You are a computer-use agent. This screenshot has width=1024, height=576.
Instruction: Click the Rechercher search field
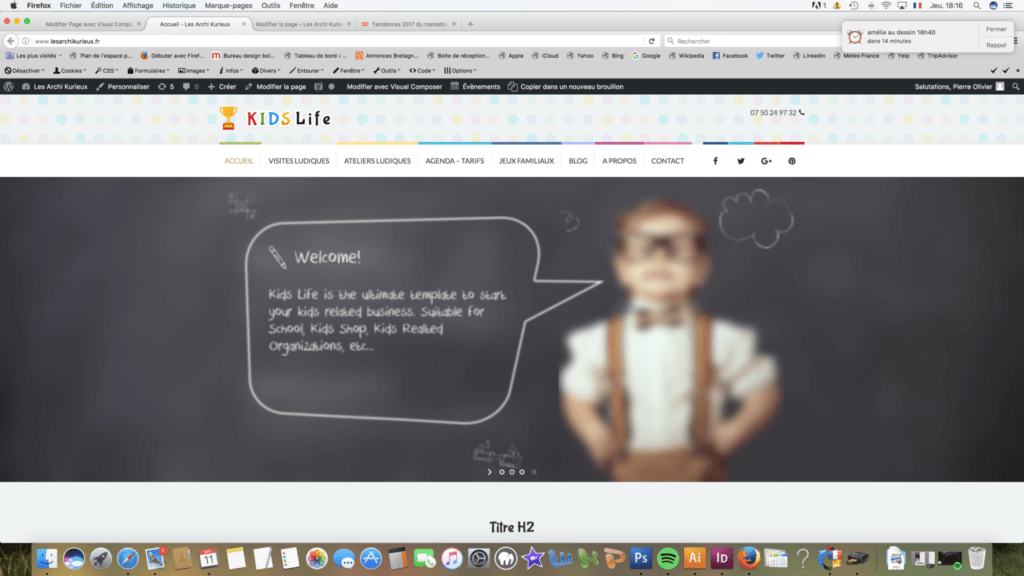click(751, 40)
